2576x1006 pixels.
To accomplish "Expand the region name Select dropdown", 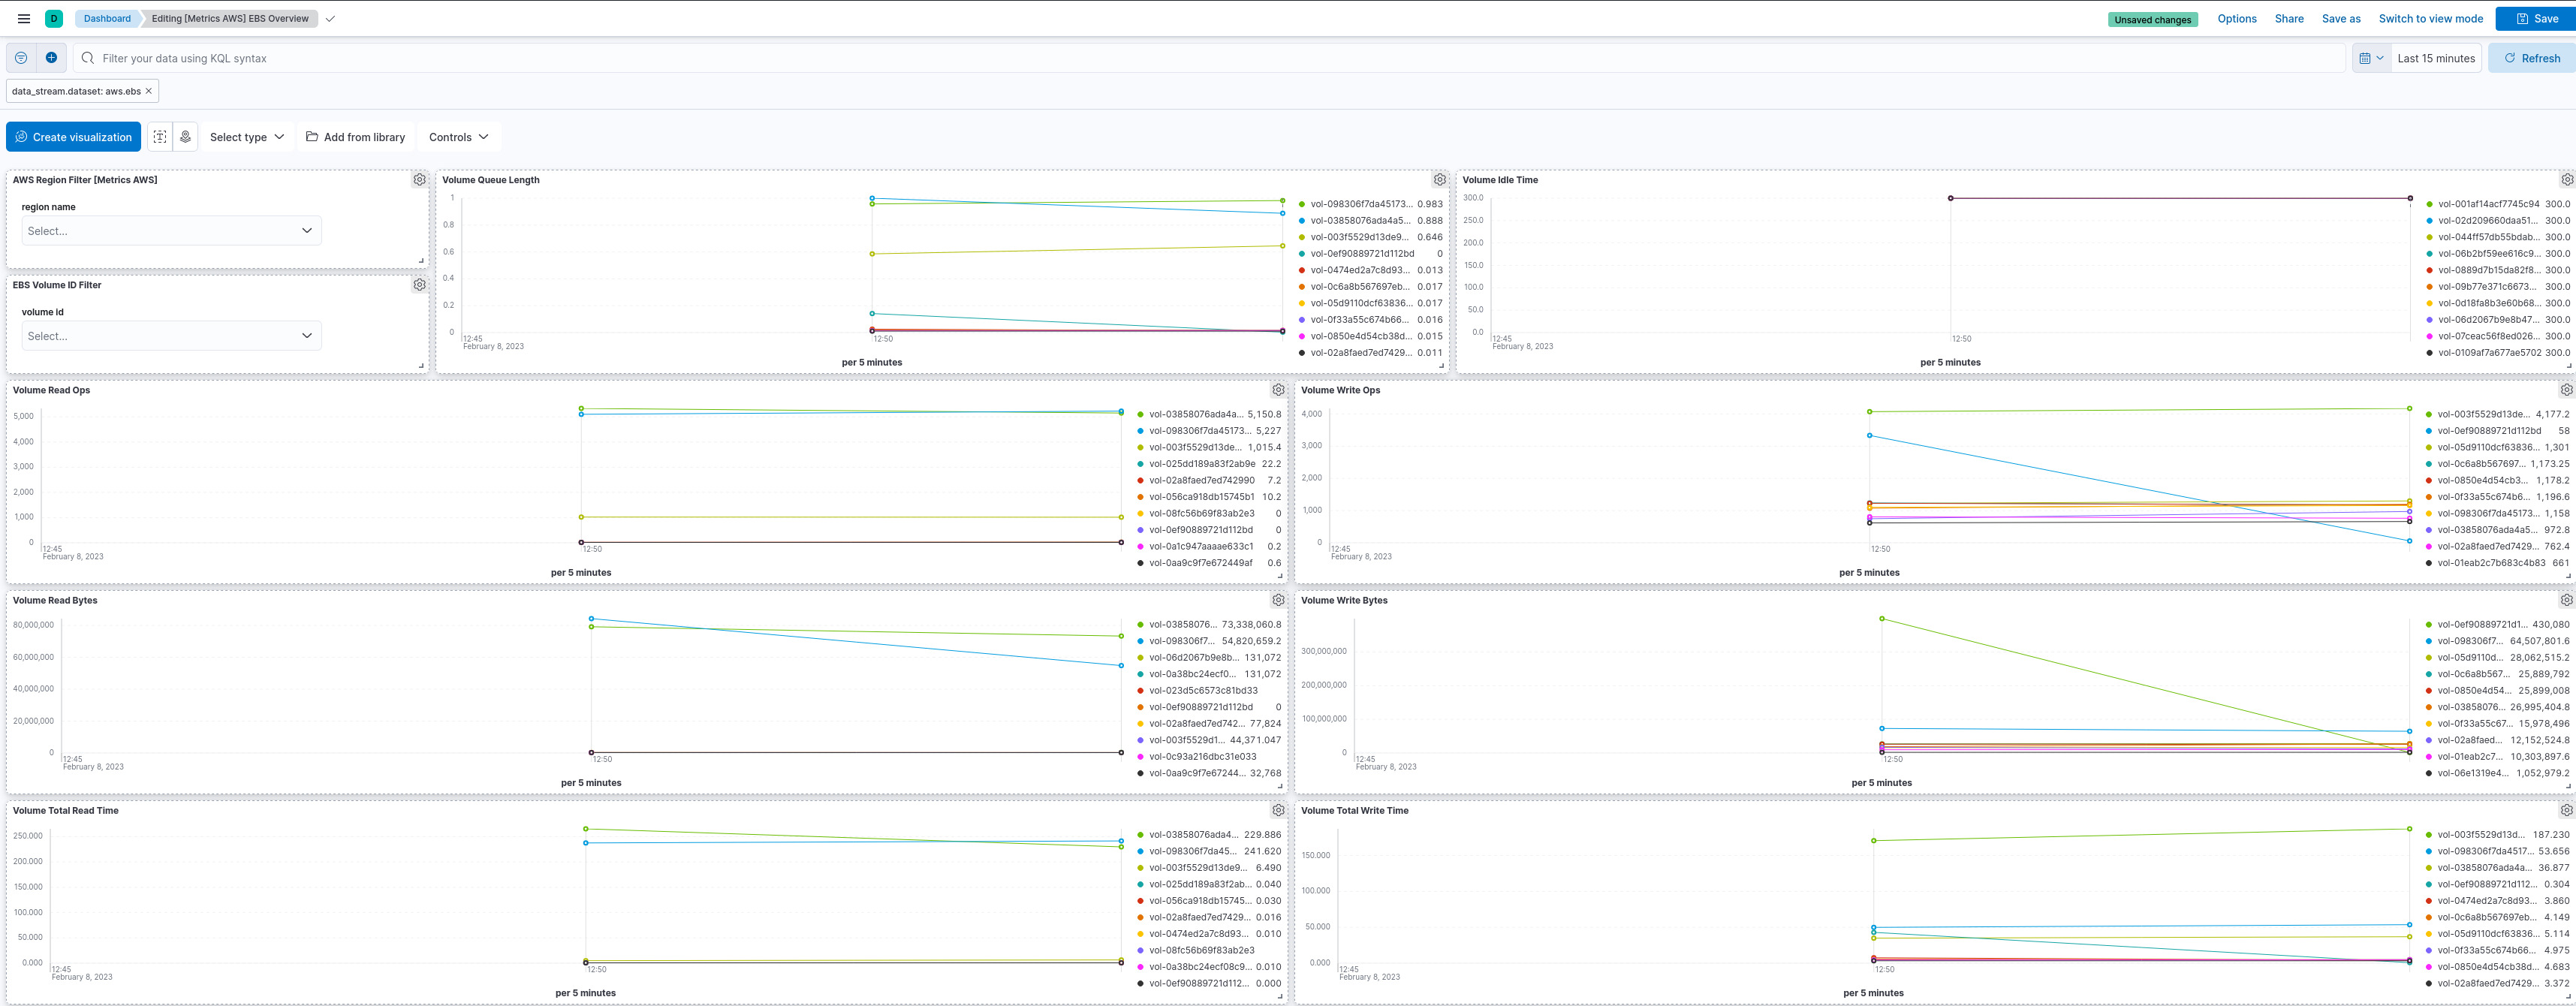I will [171, 231].
